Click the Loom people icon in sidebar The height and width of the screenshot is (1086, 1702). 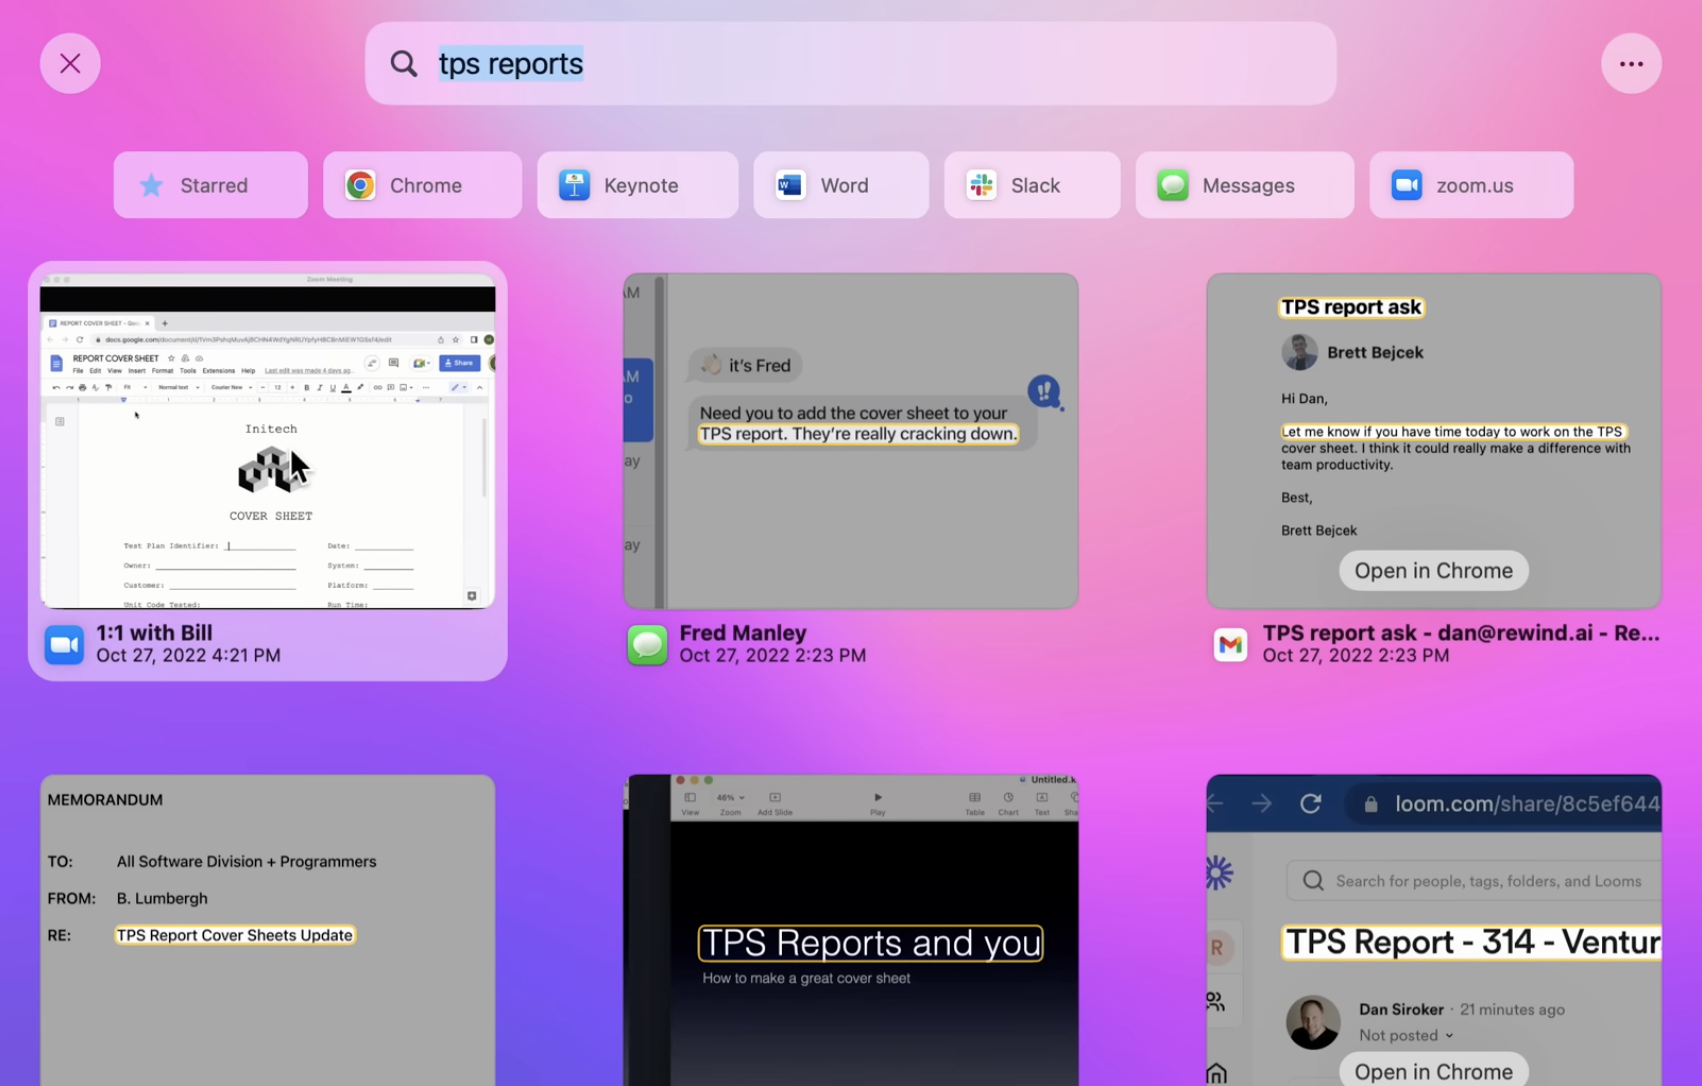click(x=1215, y=1001)
